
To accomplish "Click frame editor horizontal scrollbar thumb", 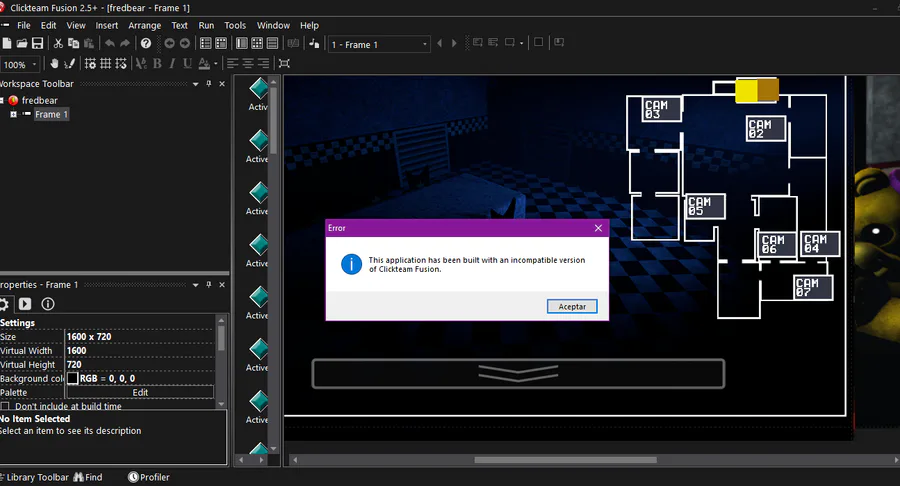I will coord(565,460).
